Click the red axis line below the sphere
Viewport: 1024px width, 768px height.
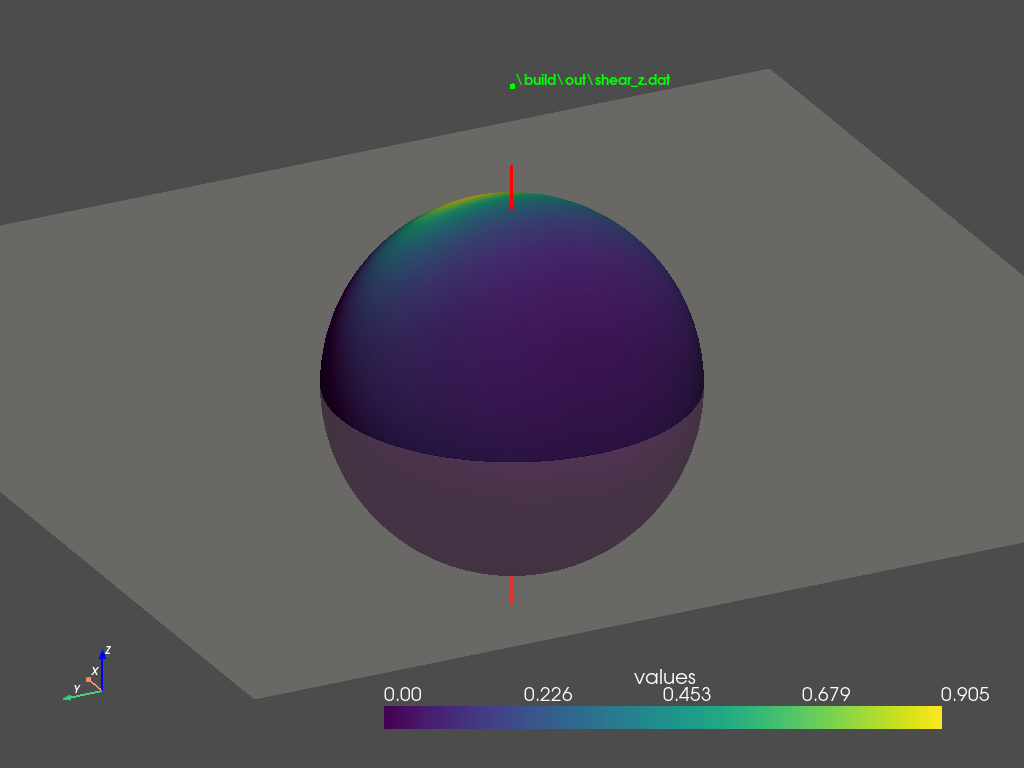click(511, 590)
